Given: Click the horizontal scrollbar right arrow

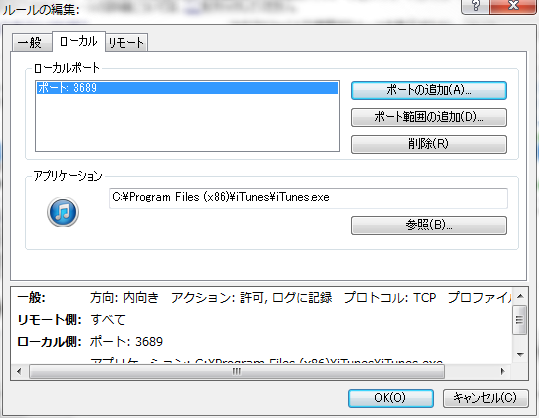Looking at the screenshot, I should click(x=503, y=371).
